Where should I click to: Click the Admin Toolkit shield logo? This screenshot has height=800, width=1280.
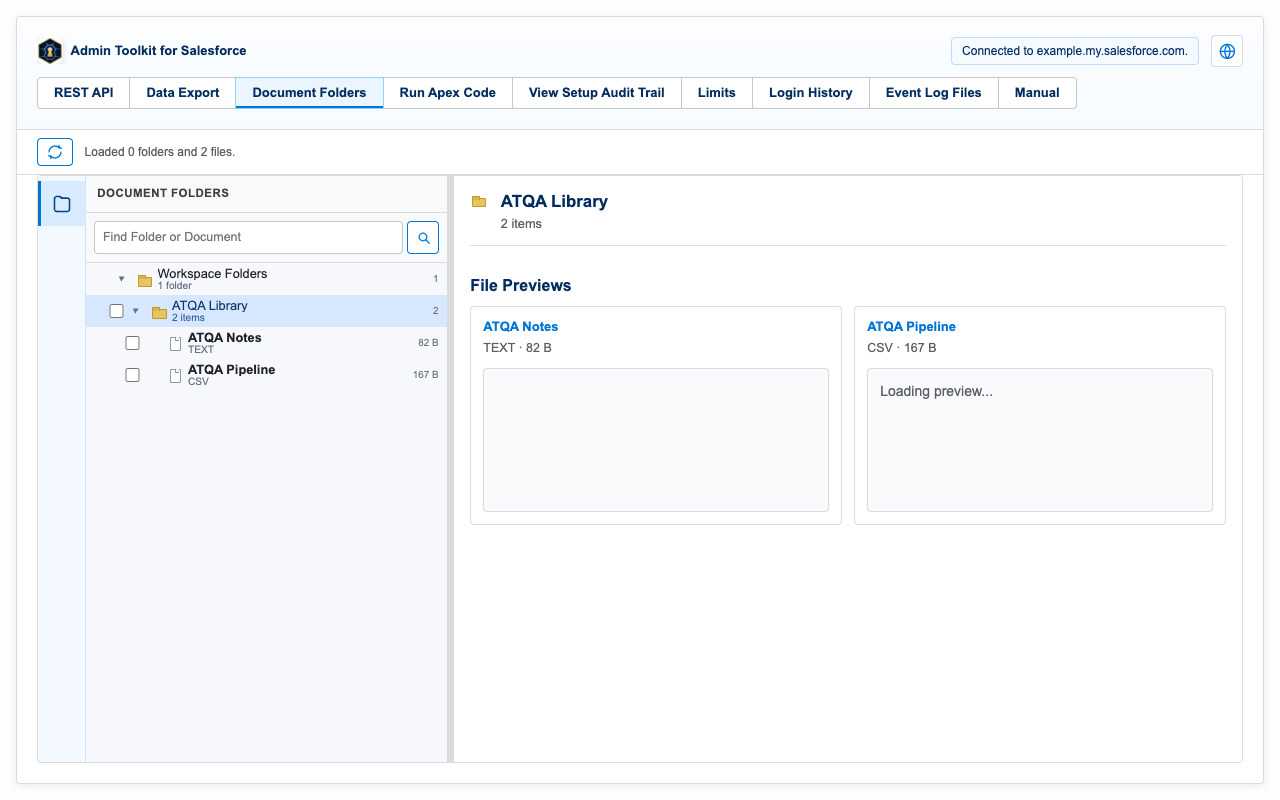click(50, 51)
